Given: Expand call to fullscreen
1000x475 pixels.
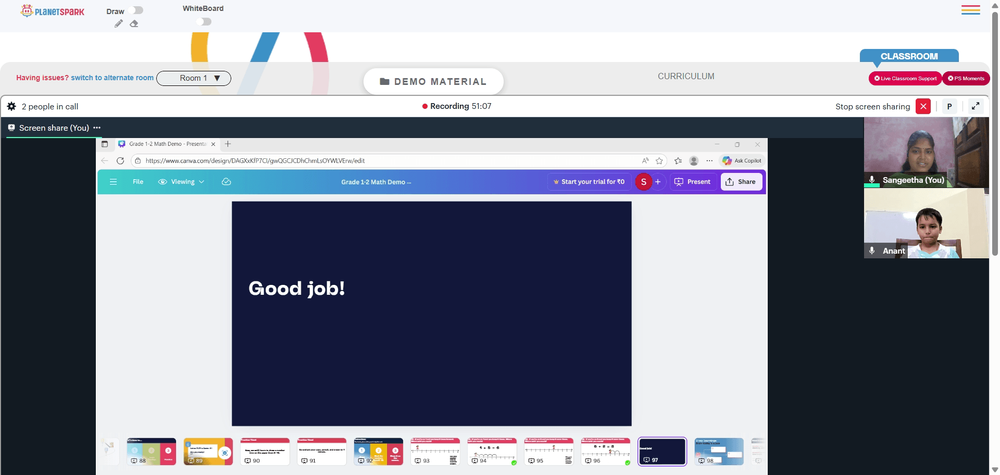Looking at the screenshot, I should (x=975, y=106).
